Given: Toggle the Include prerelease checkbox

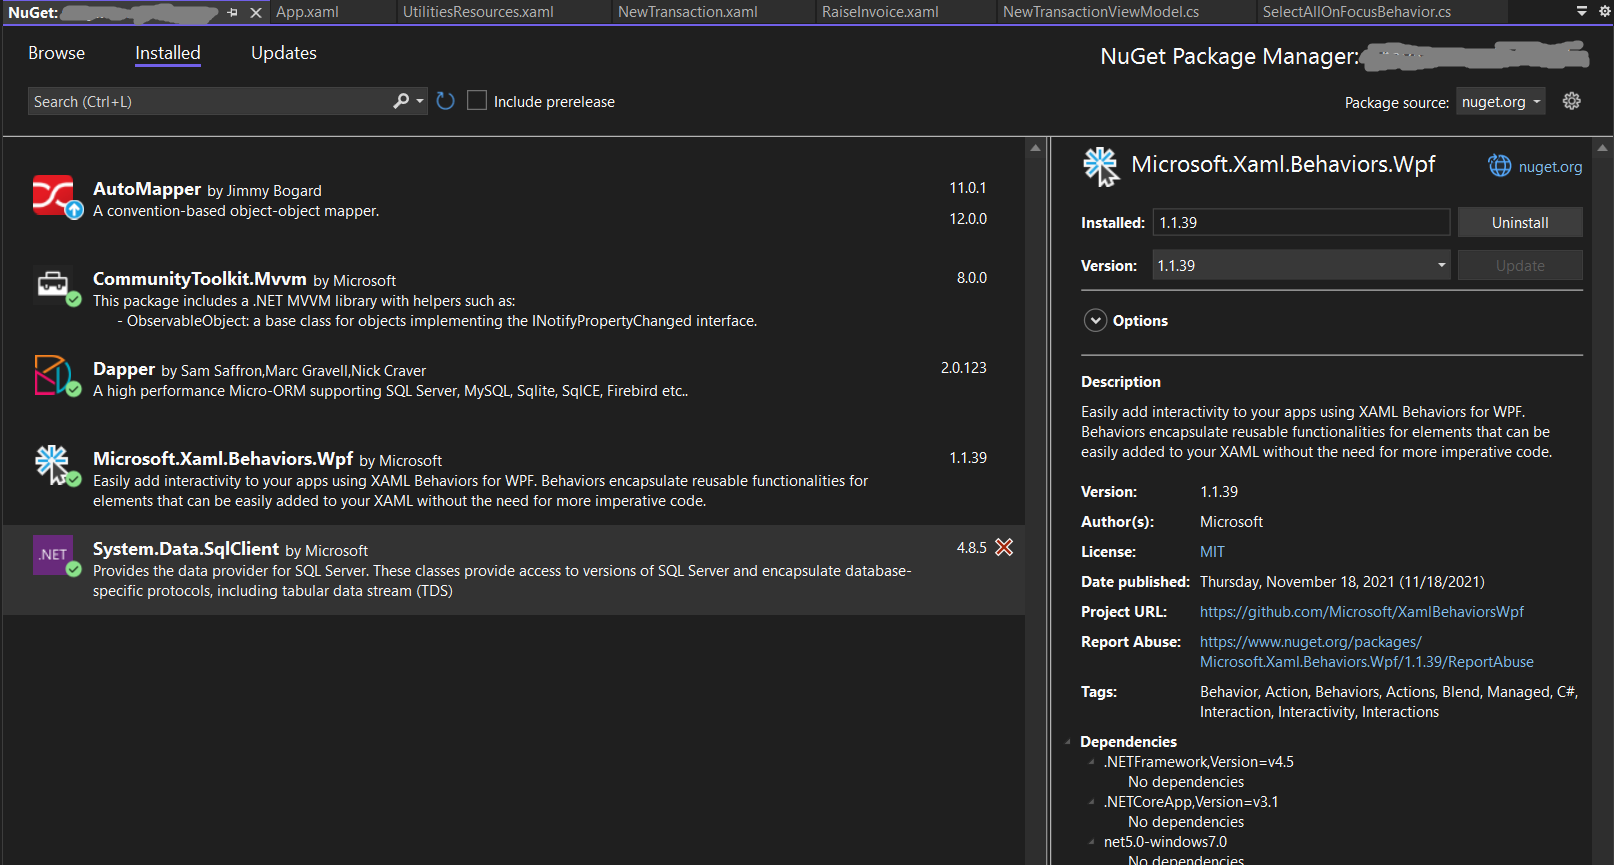Looking at the screenshot, I should coord(477,101).
